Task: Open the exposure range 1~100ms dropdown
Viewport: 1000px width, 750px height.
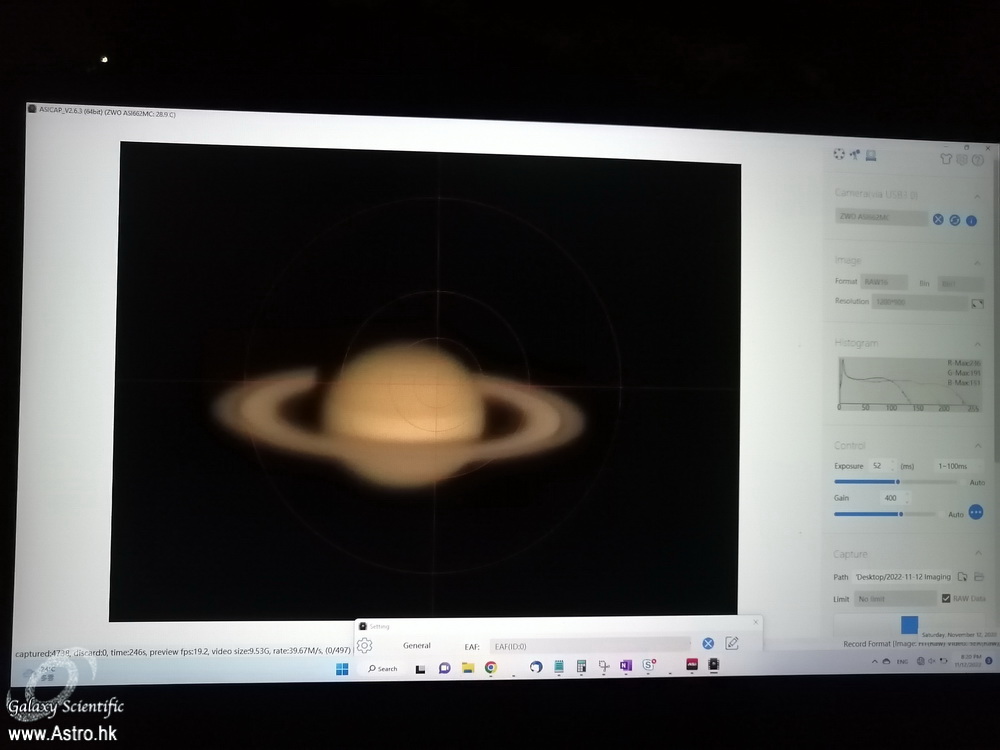Action: click(958, 466)
